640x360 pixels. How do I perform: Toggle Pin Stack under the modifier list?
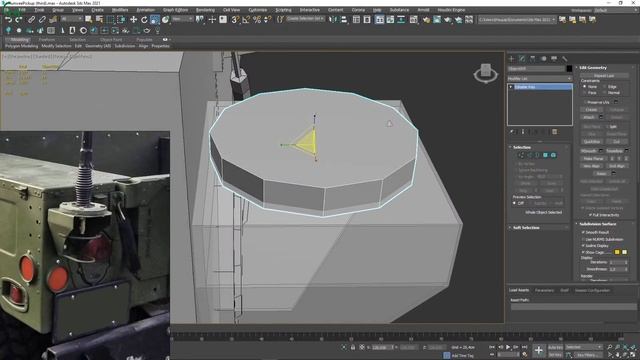tap(512, 132)
